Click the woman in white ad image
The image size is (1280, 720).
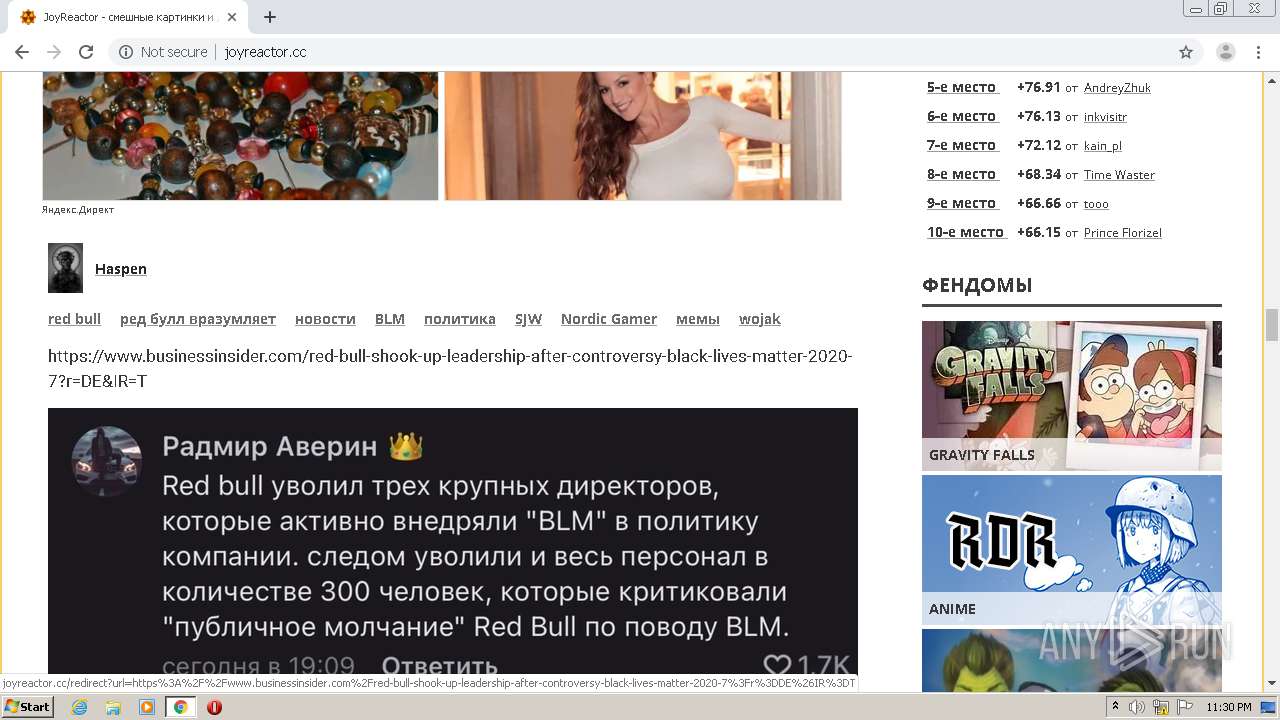(643, 136)
